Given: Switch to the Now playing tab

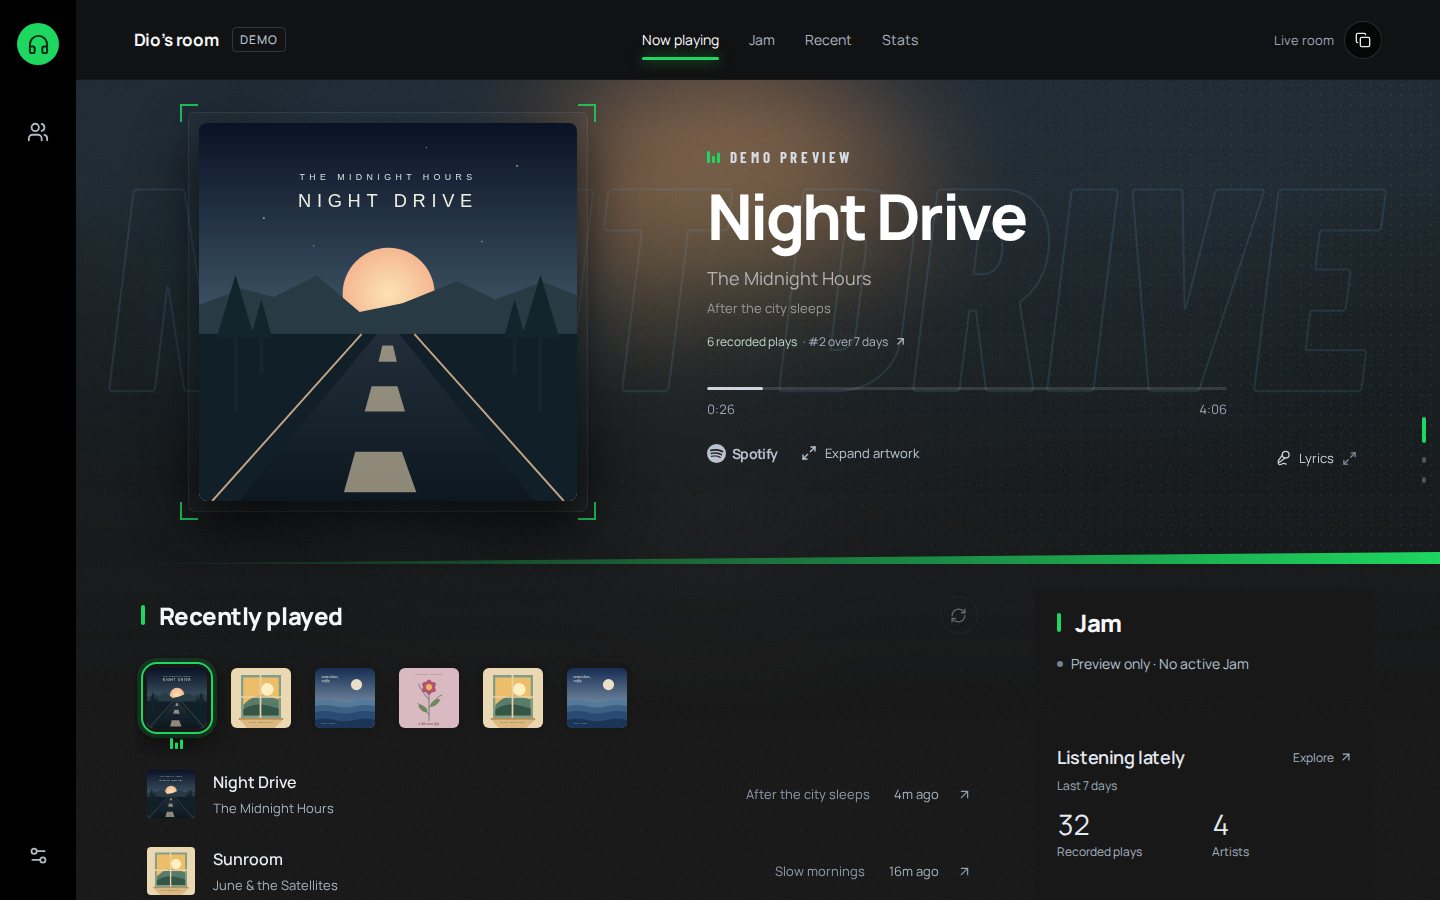Looking at the screenshot, I should tap(680, 40).
